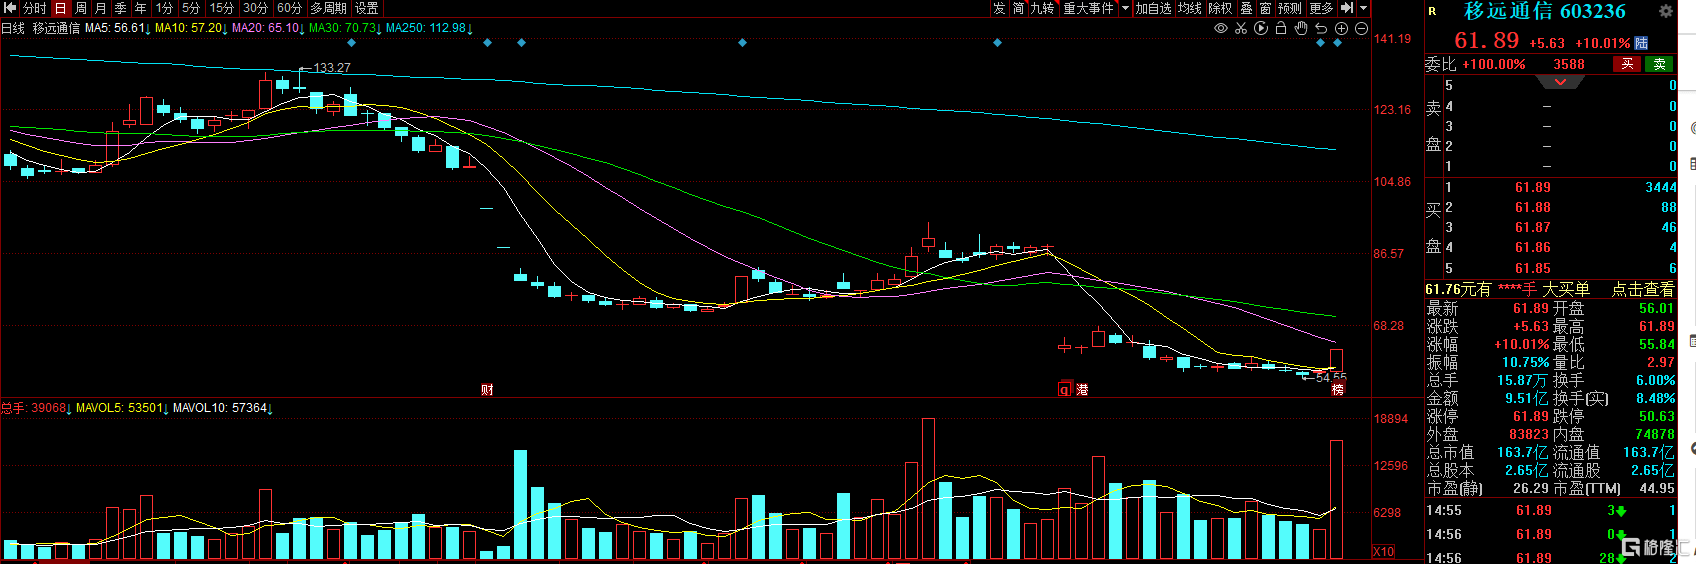
Task: Select the hand pan tool
Action: (1301, 28)
